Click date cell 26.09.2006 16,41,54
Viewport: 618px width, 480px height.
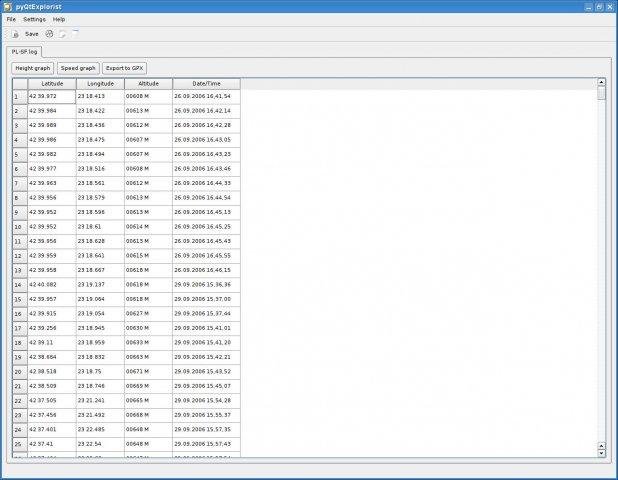[x=206, y=97]
